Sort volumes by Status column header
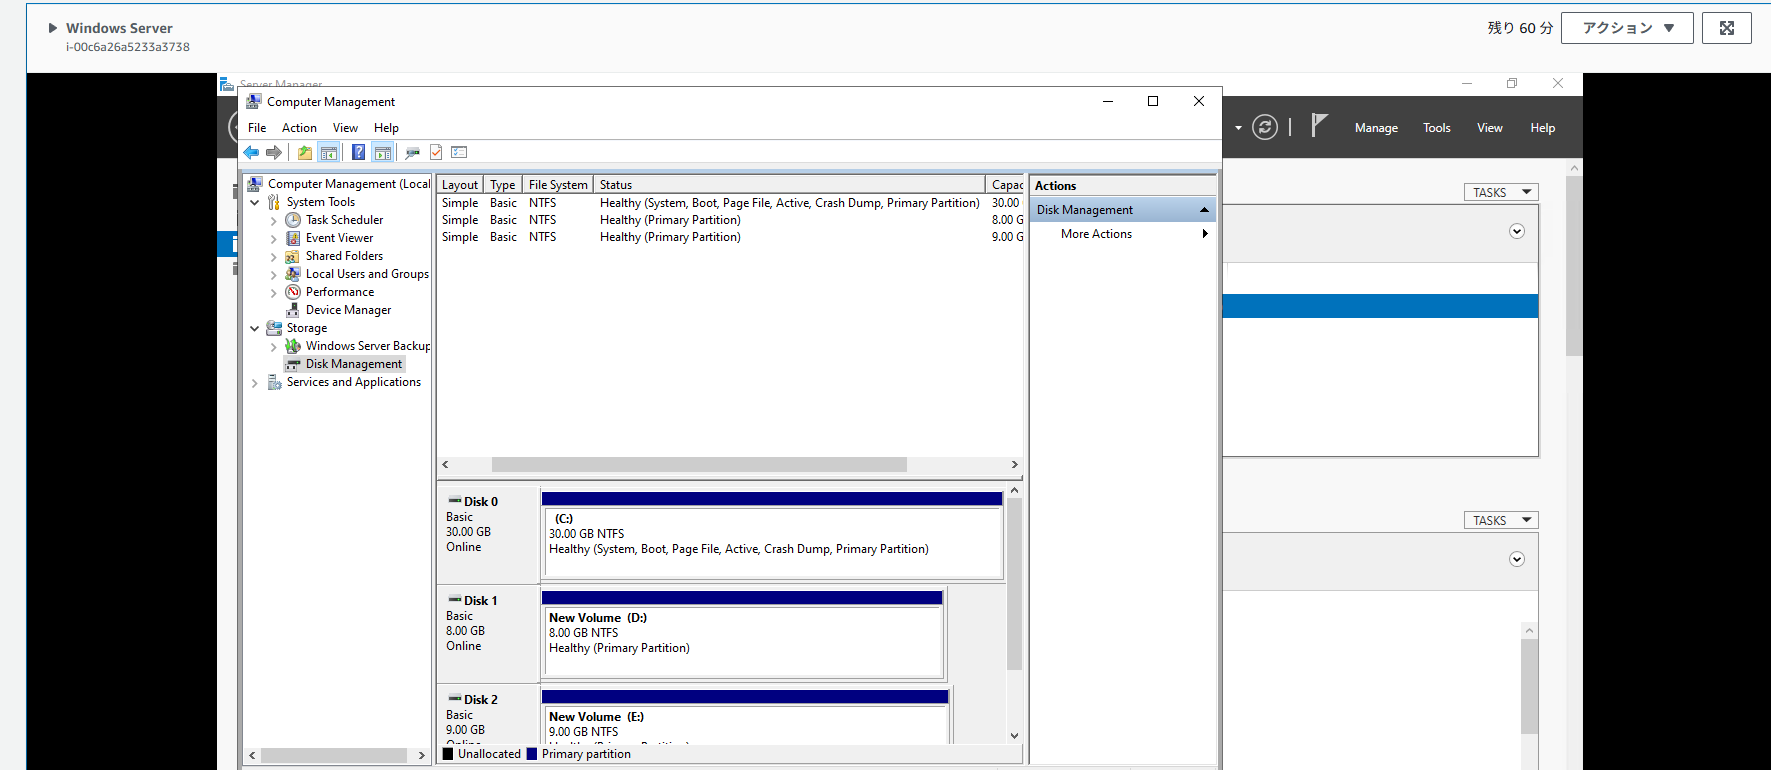Screen dimensions: 1771x770 [x=790, y=185]
